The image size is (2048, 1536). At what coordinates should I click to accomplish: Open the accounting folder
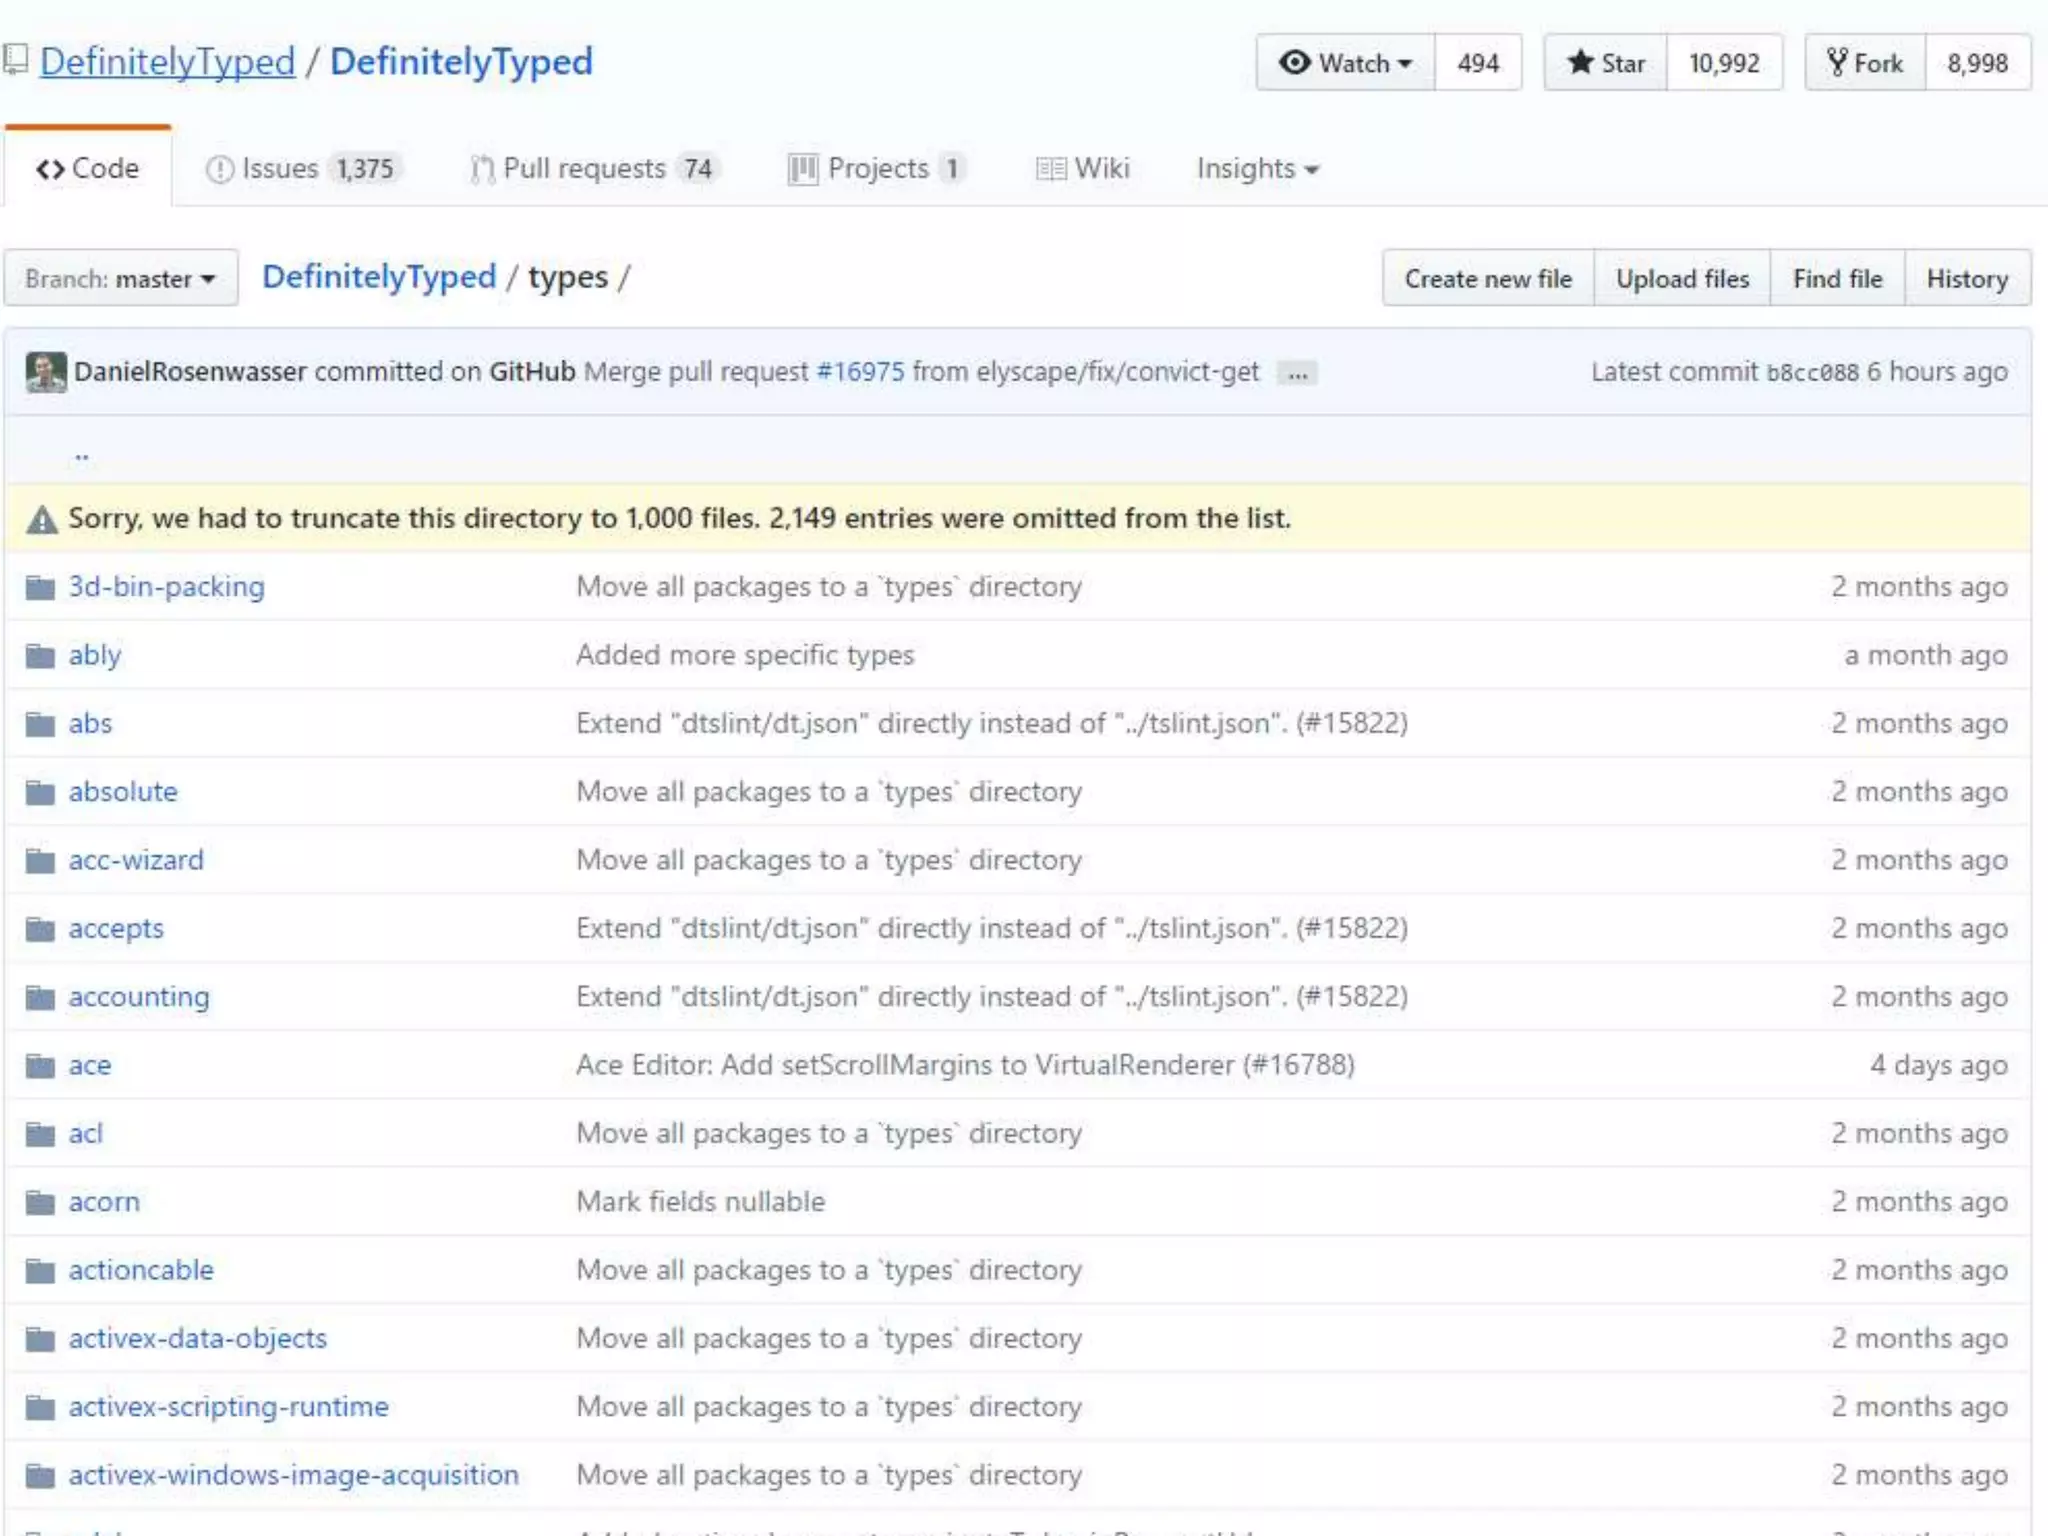[x=139, y=997]
